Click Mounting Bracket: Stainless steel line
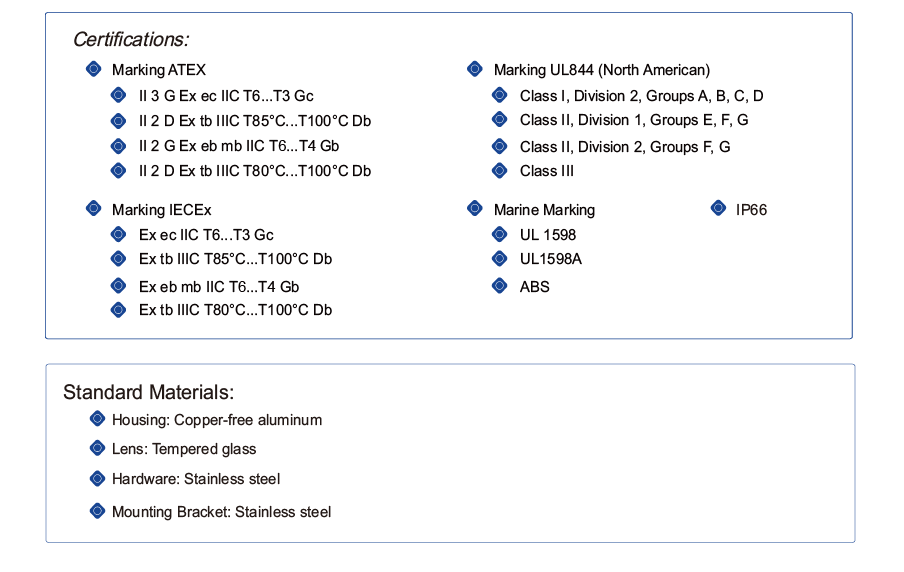The image size is (904, 572). pyautogui.click(x=221, y=512)
